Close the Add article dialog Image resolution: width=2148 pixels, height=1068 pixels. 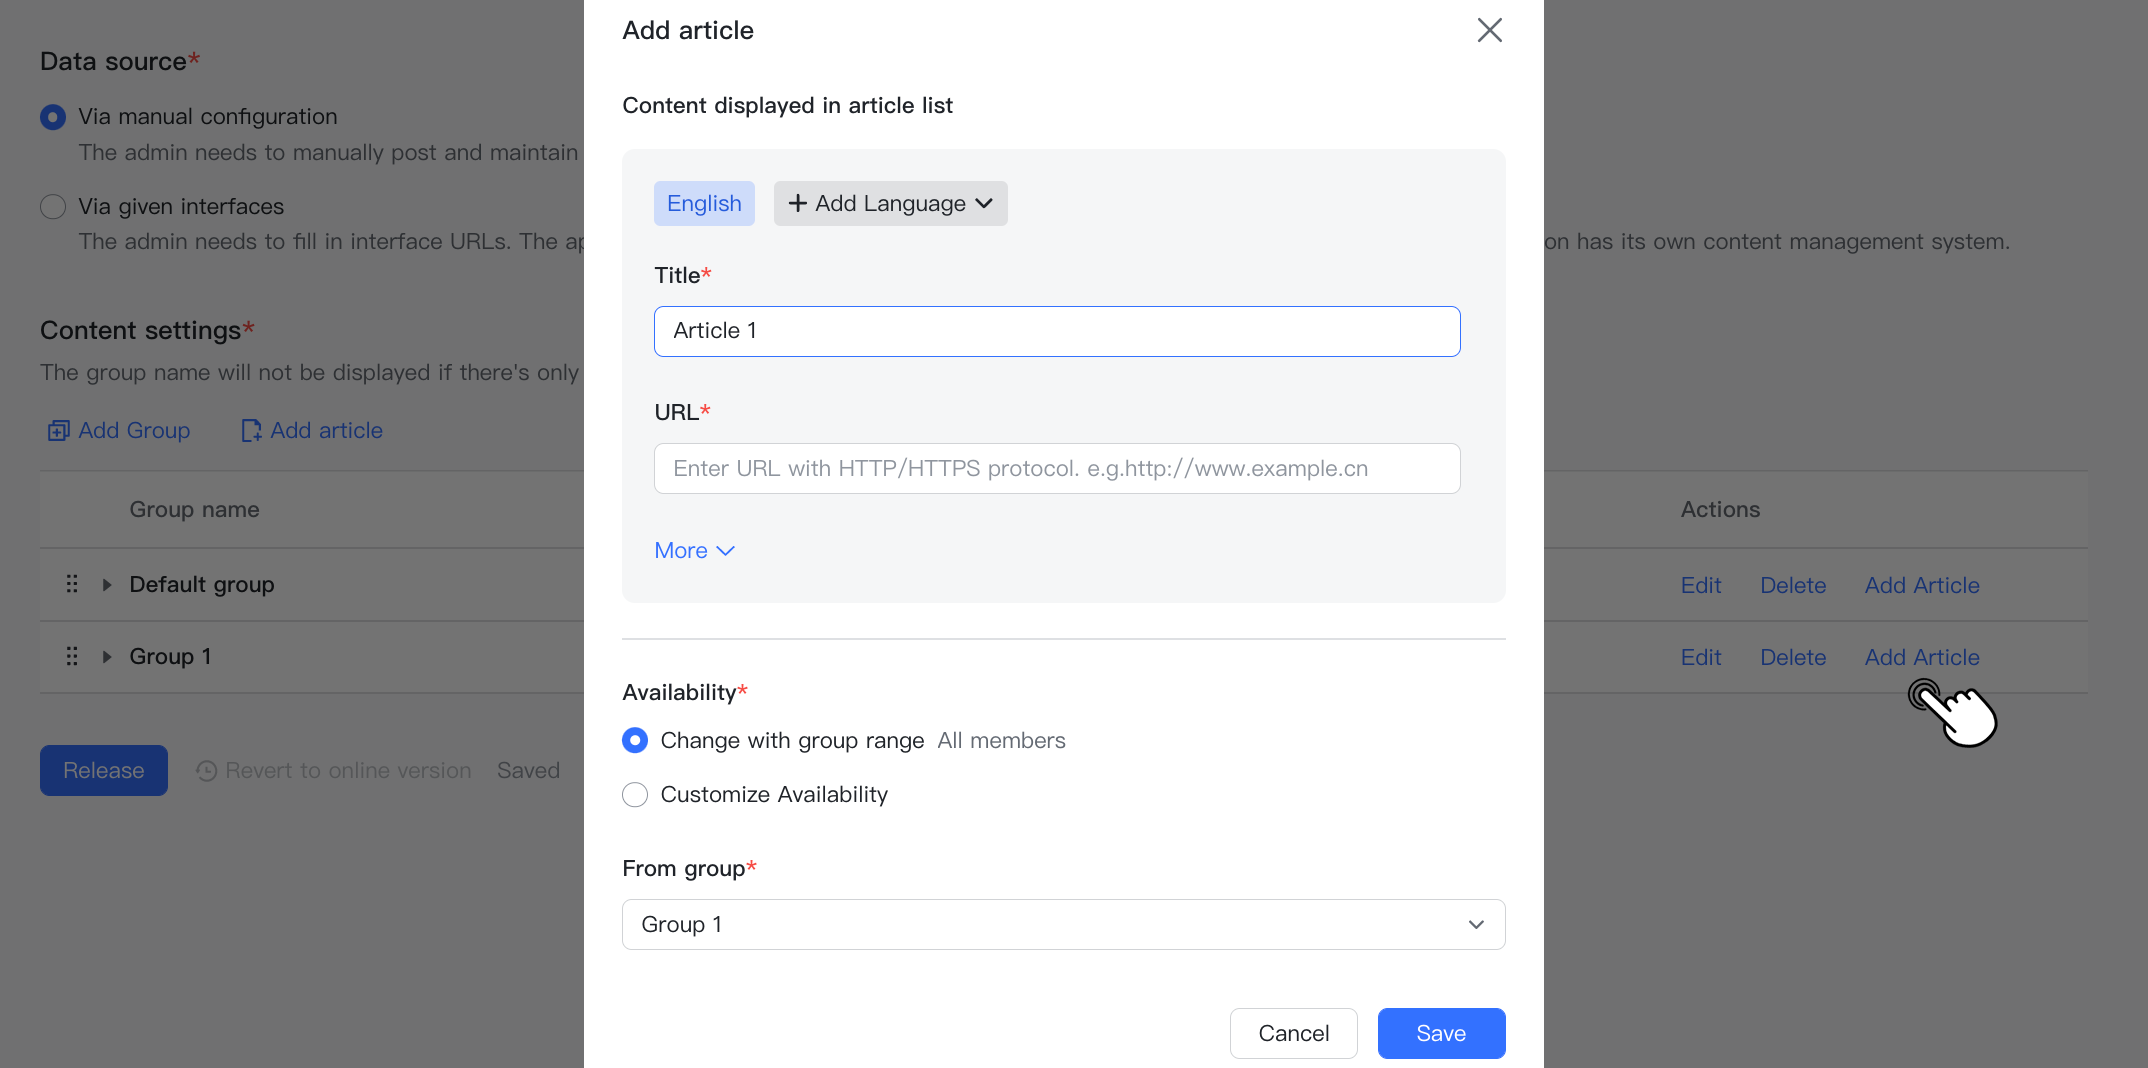pos(1489,30)
